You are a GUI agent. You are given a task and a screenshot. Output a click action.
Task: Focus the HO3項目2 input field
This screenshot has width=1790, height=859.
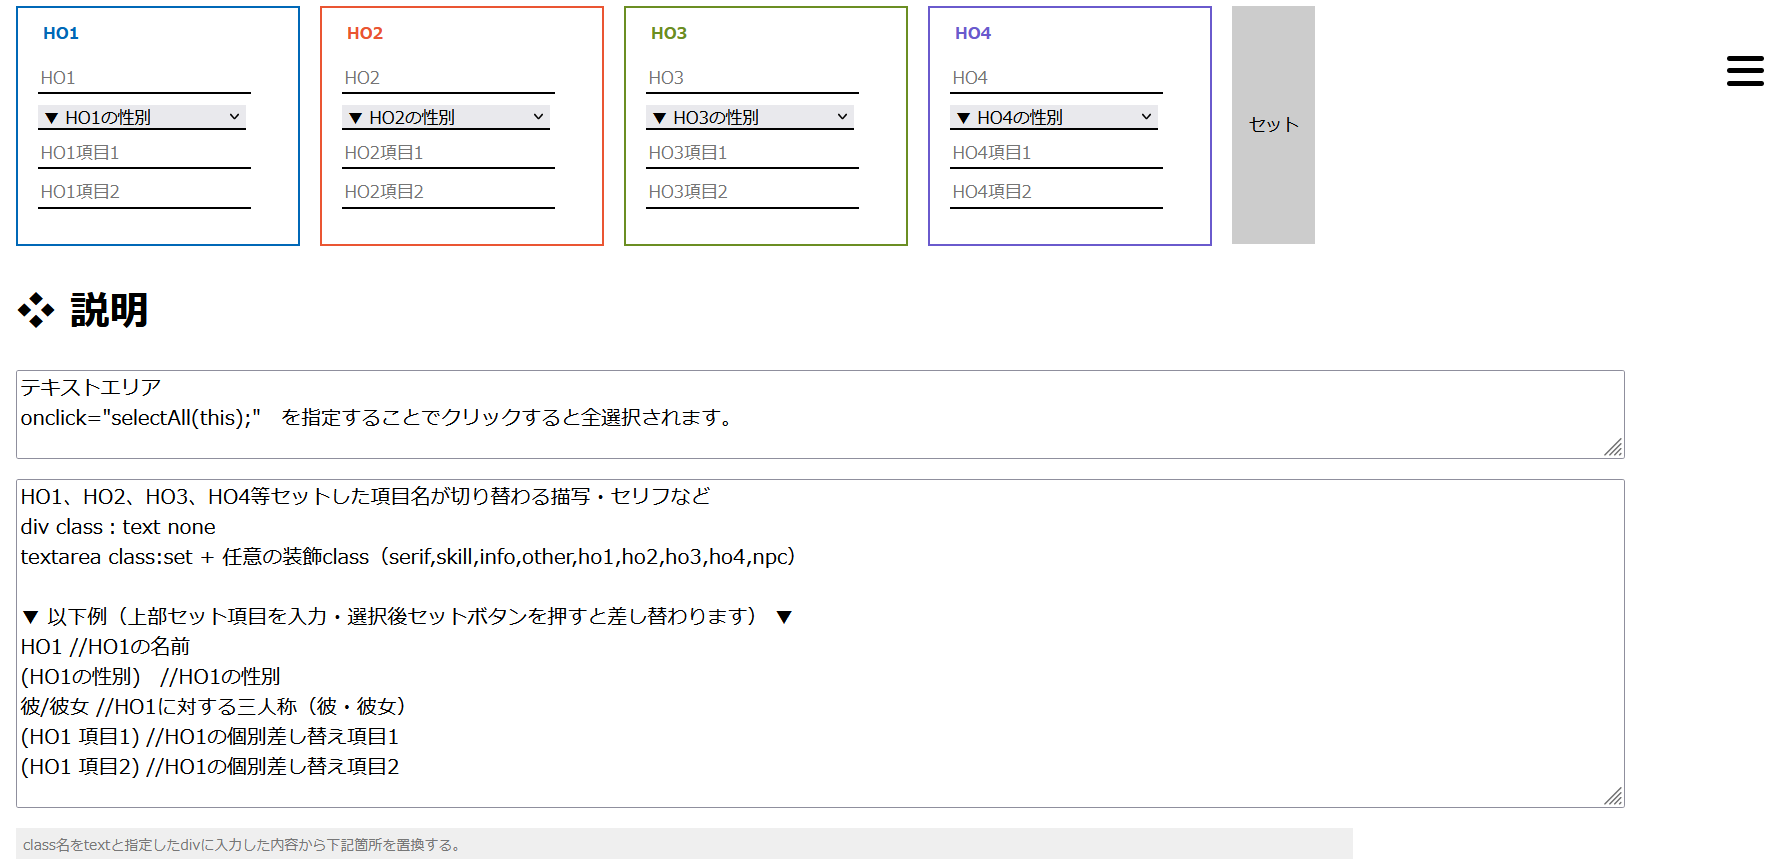[x=752, y=192]
